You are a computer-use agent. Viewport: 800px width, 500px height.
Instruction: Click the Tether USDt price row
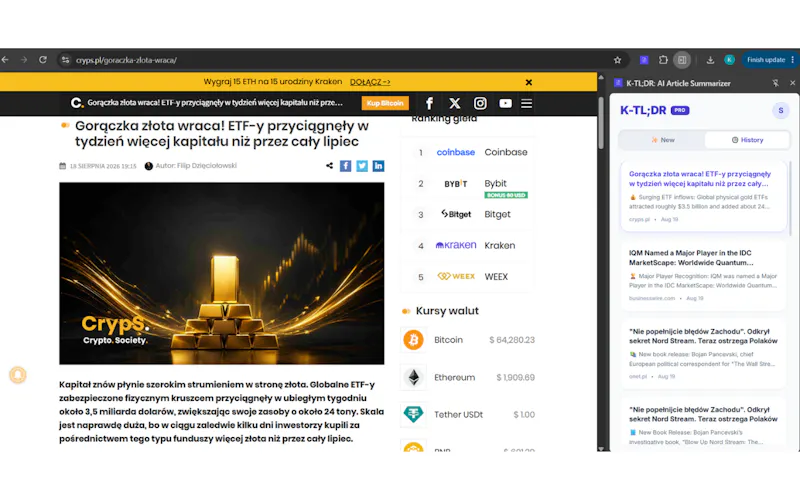[x=468, y=415]
